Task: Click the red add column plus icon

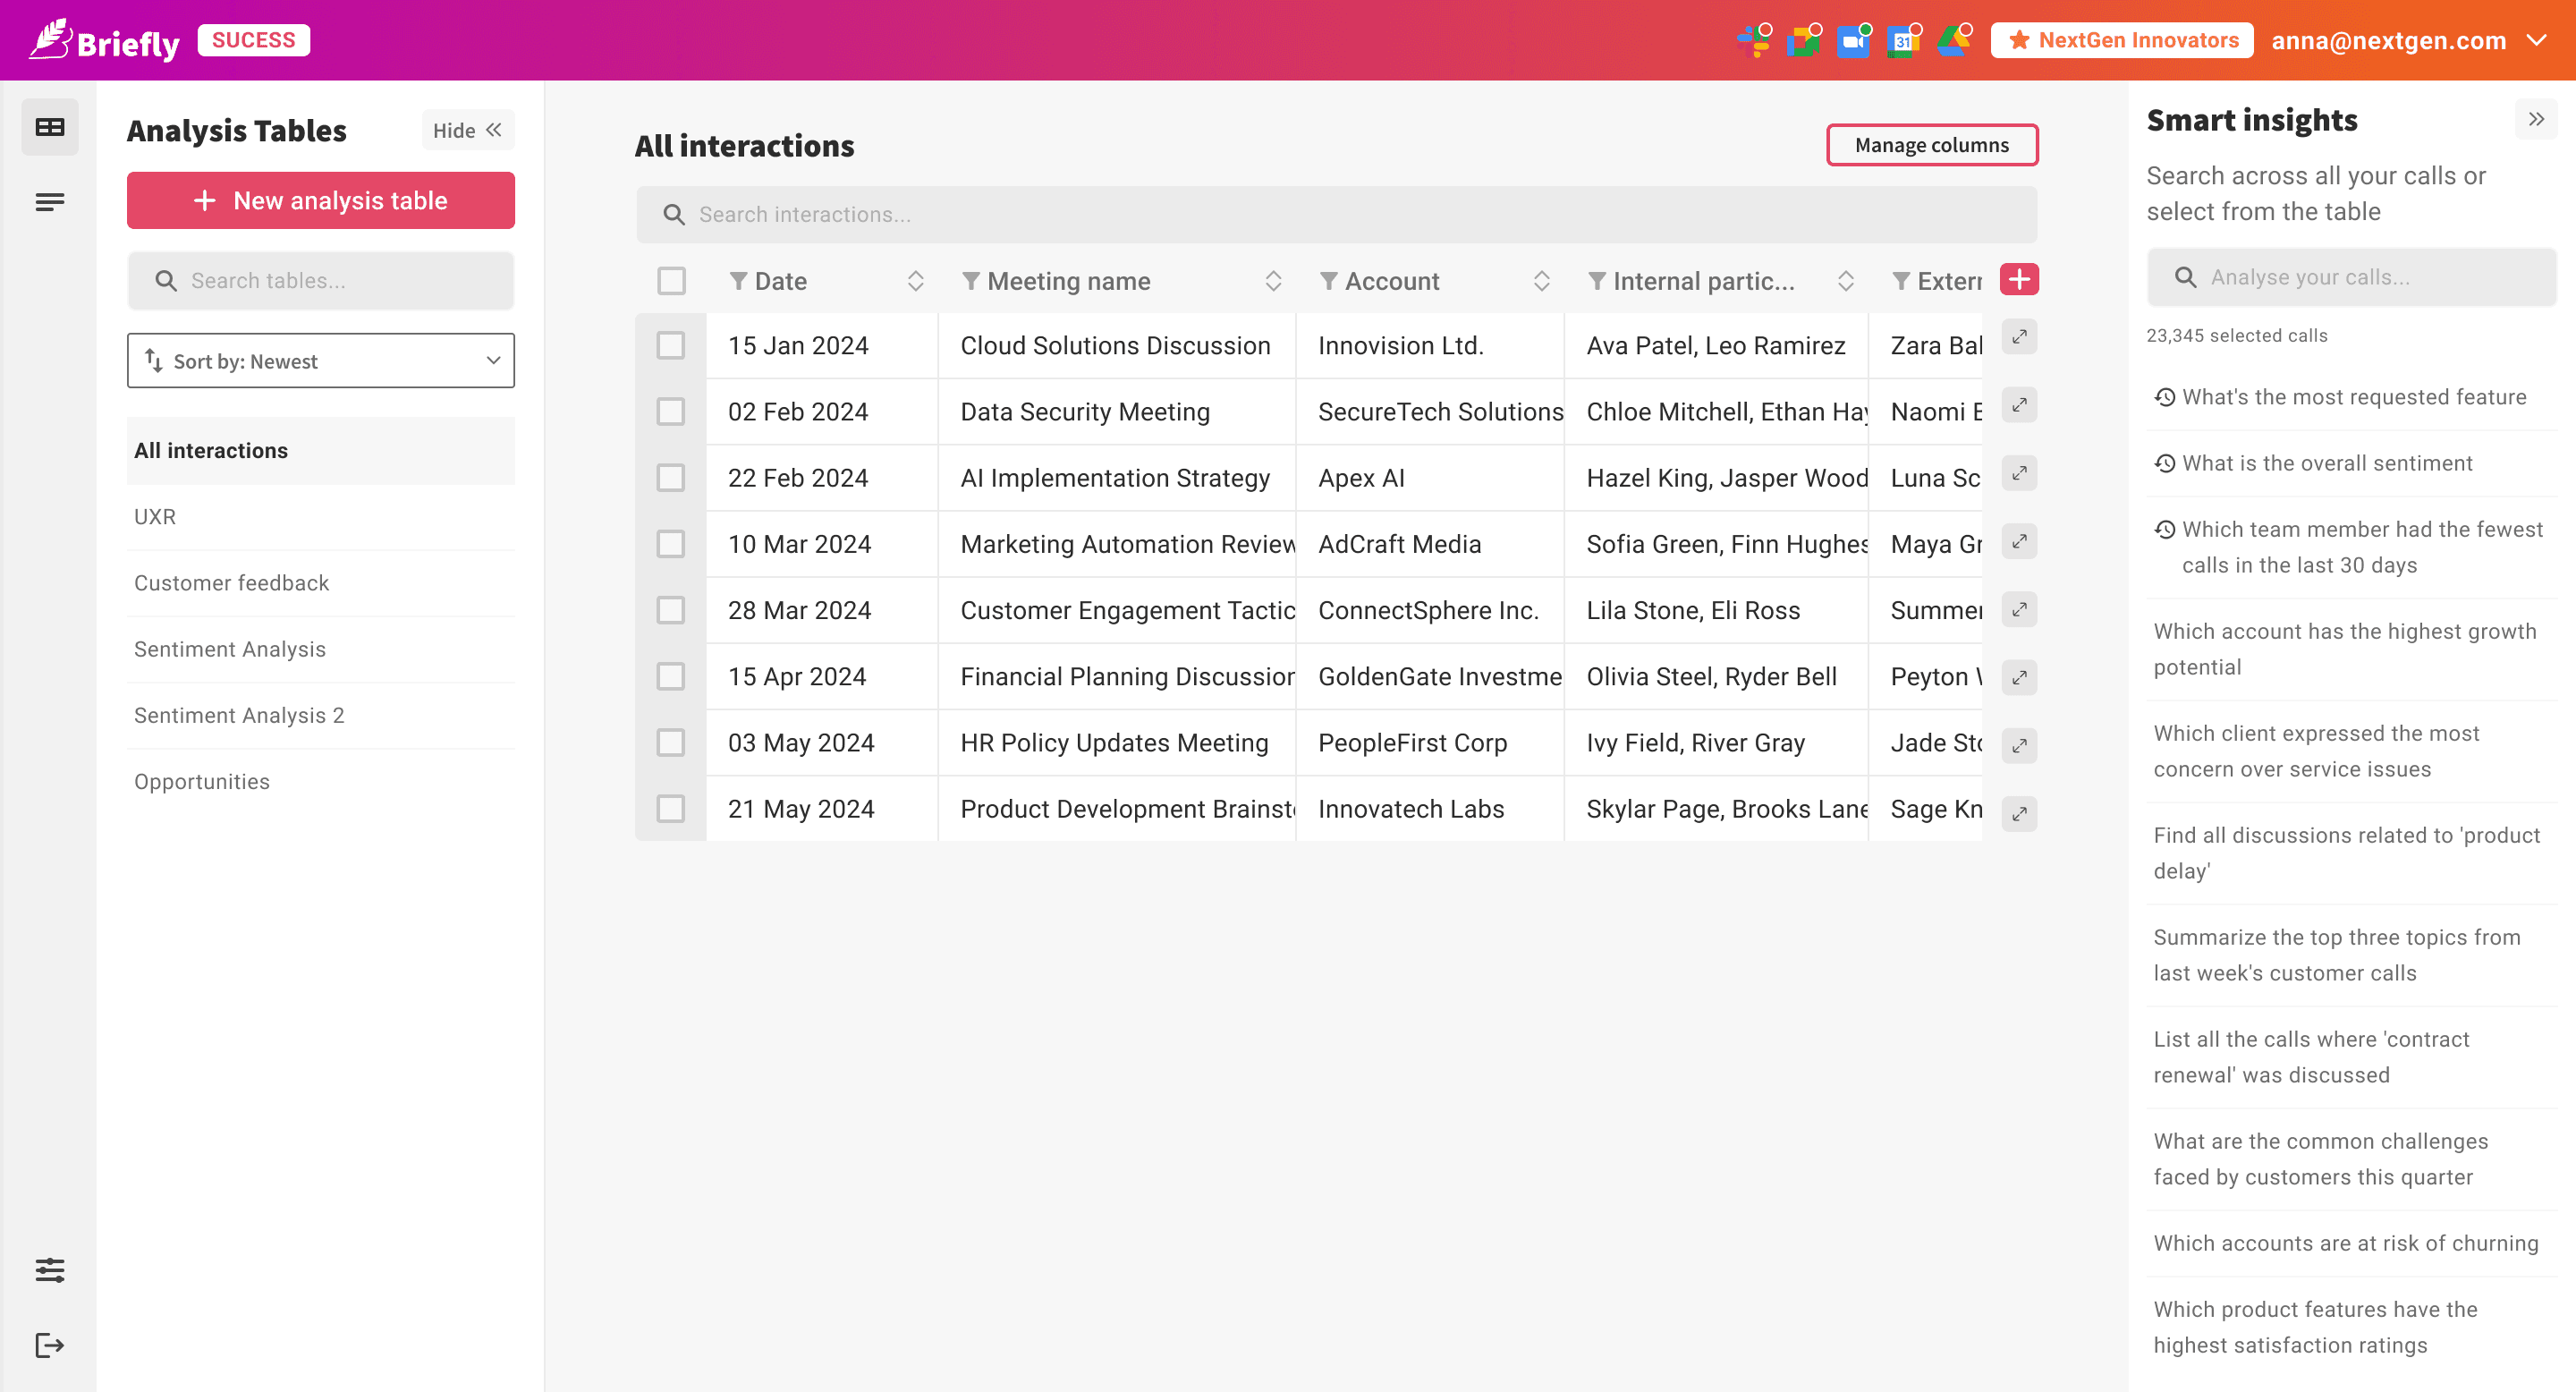Action: 2019,280
